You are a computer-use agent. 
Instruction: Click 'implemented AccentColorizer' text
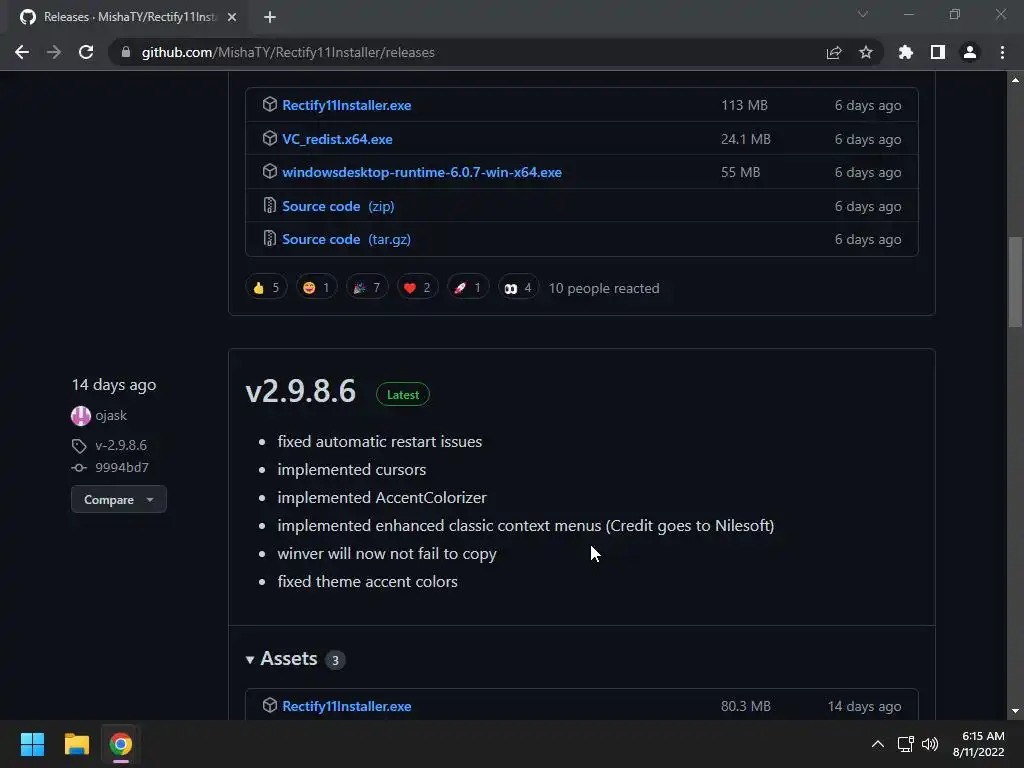(x=382, y=498)
